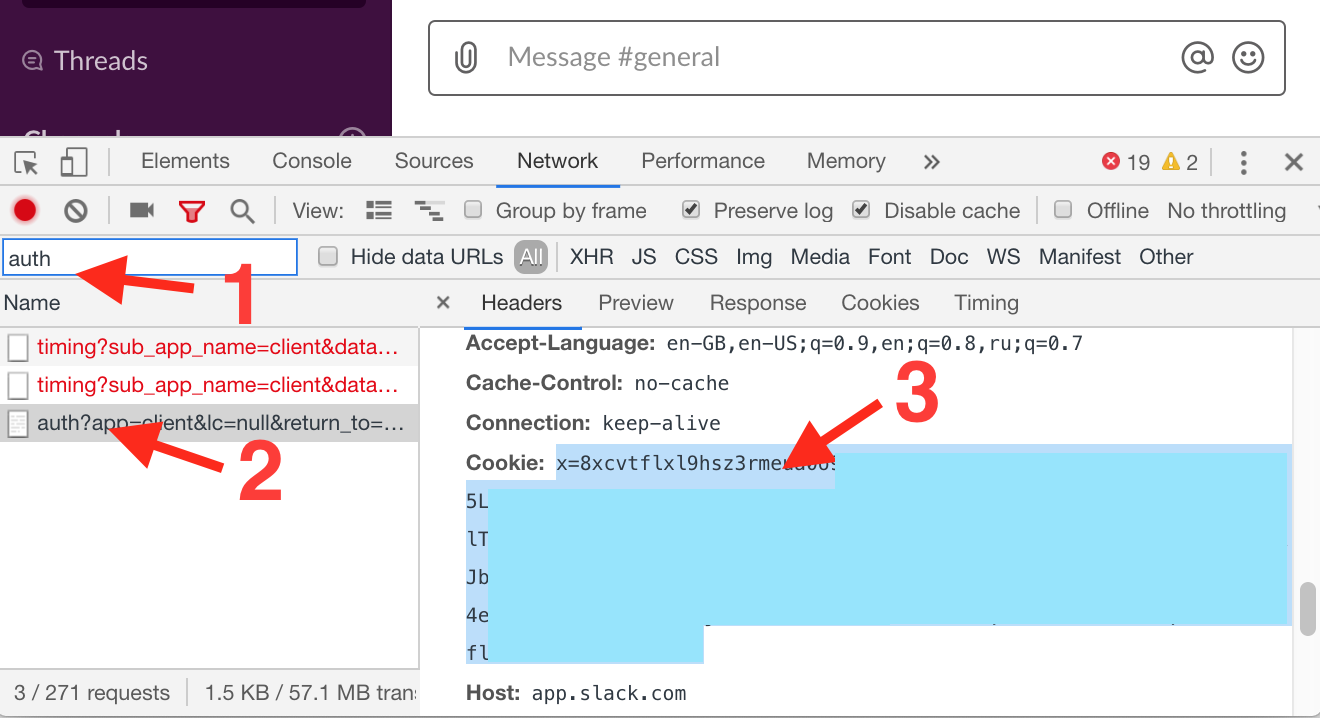Viewport: 1320px width, 718px height.
Task: Click the Connection: keep-alive header line
Action: pos(593,423)
